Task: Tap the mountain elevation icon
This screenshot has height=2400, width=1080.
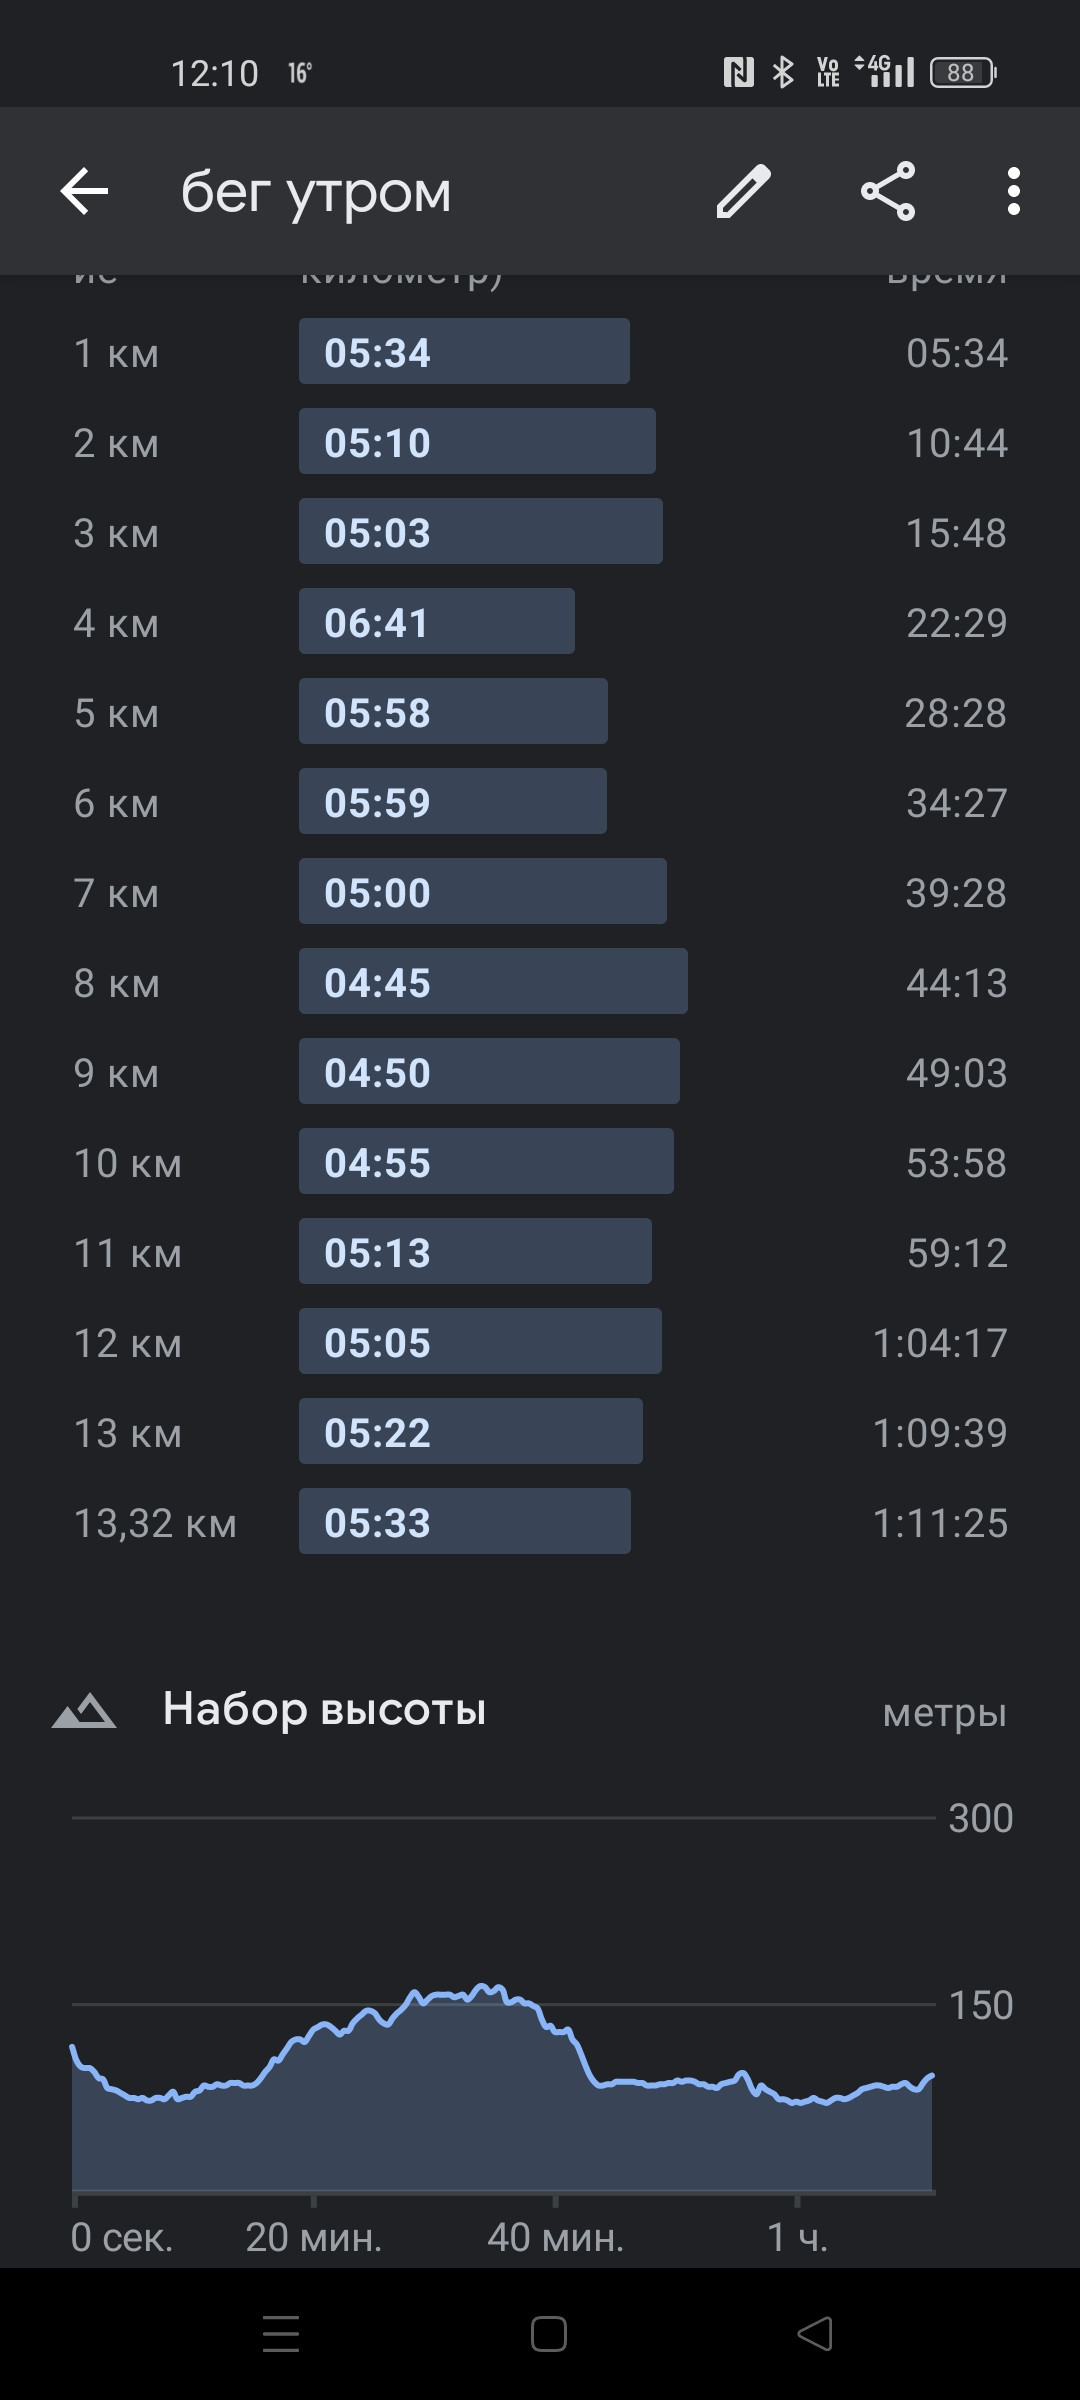Action: (84, 1710)
